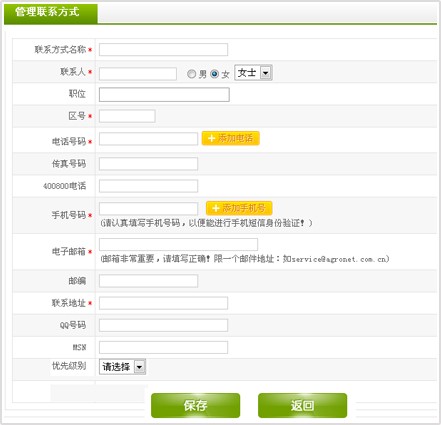The height and width of the screenshot is (425, 441).
Task: Switch to the 管理联系方式 tab
Action: tap(51, 13)
